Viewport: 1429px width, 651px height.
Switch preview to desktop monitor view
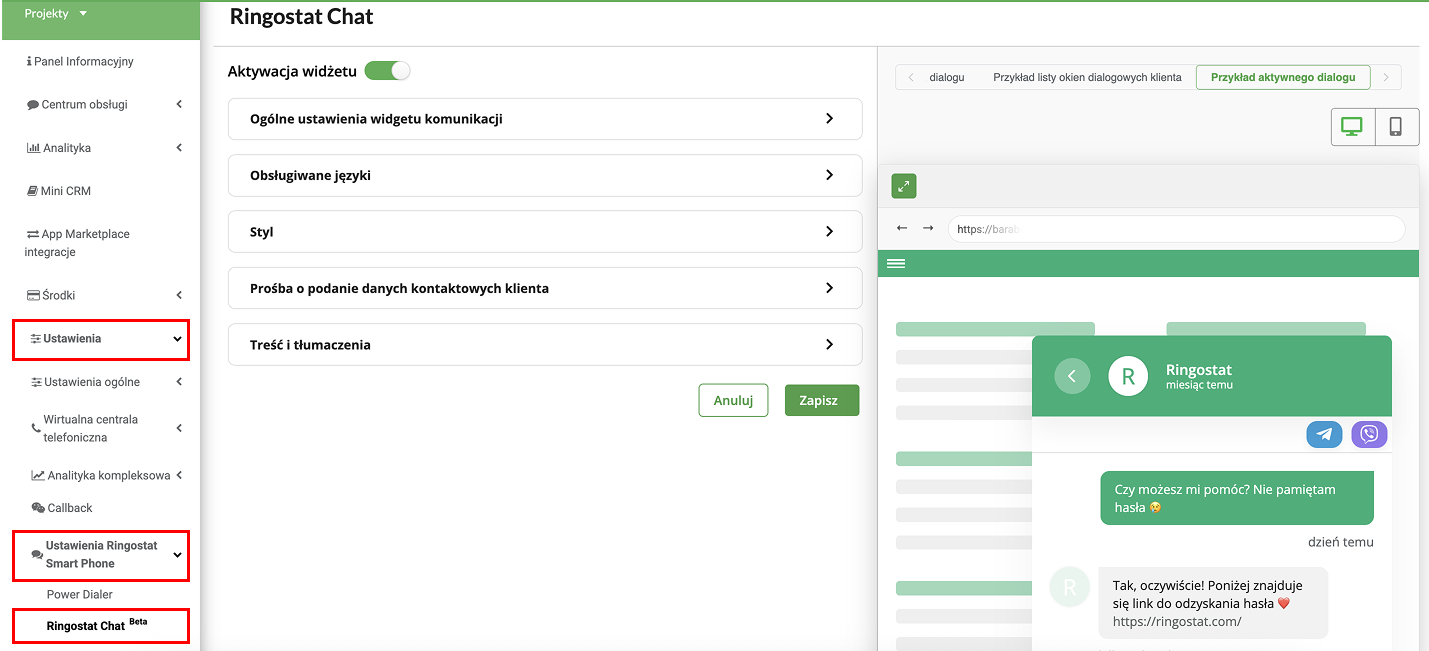[1352, 127]
